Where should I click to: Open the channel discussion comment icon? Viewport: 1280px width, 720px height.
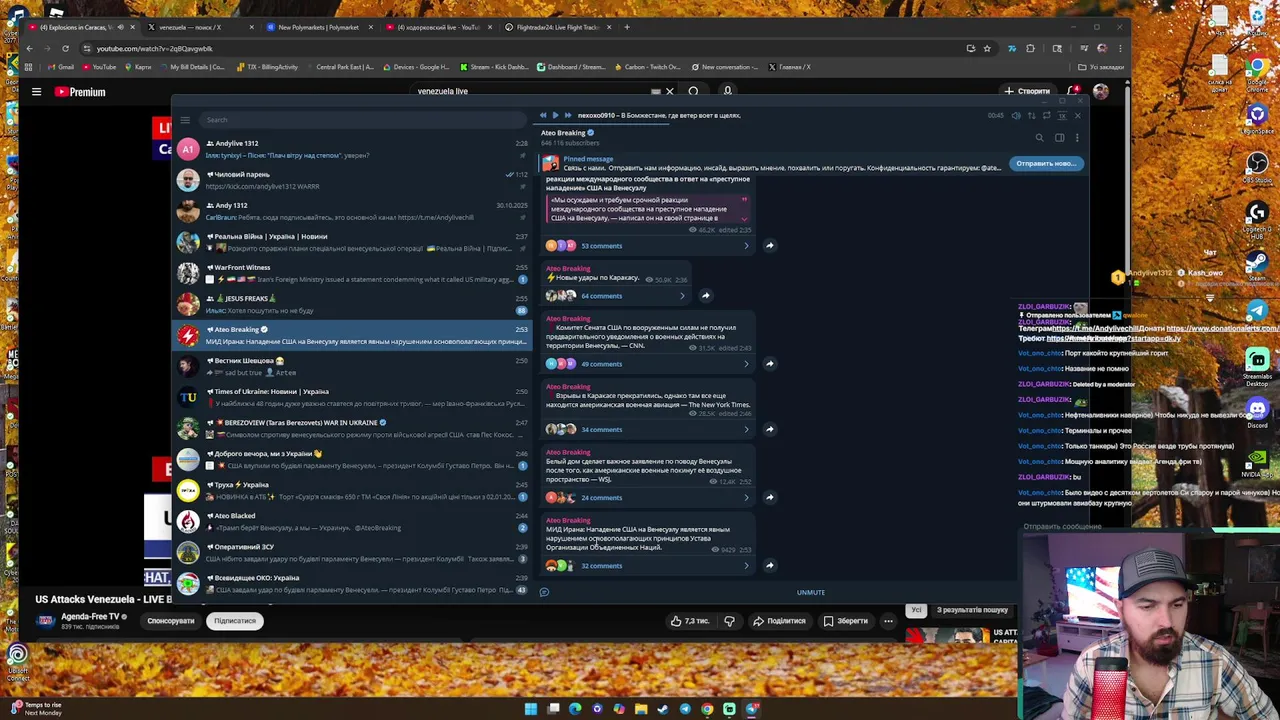click(544, 592)
